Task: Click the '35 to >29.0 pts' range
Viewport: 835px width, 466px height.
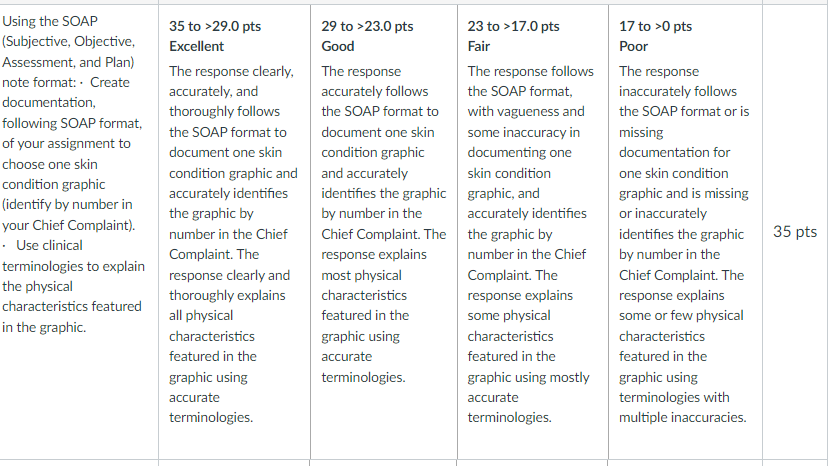Action: tap(215, 26)
